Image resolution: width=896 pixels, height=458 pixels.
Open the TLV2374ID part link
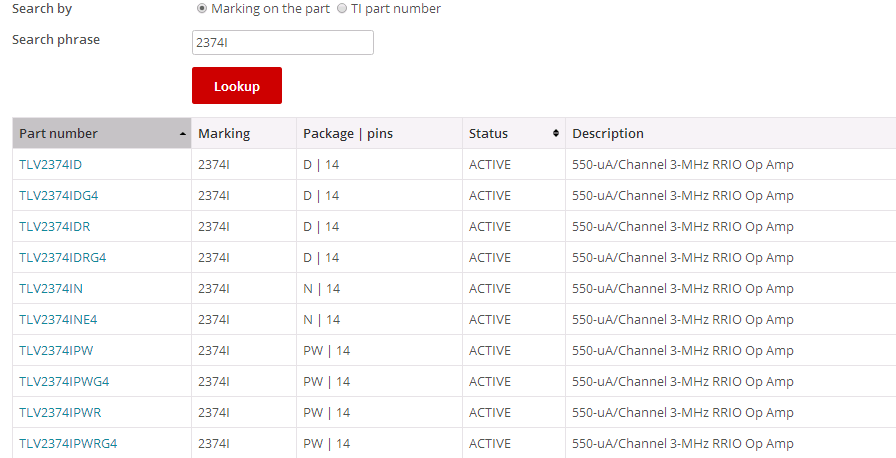[50, 165]
